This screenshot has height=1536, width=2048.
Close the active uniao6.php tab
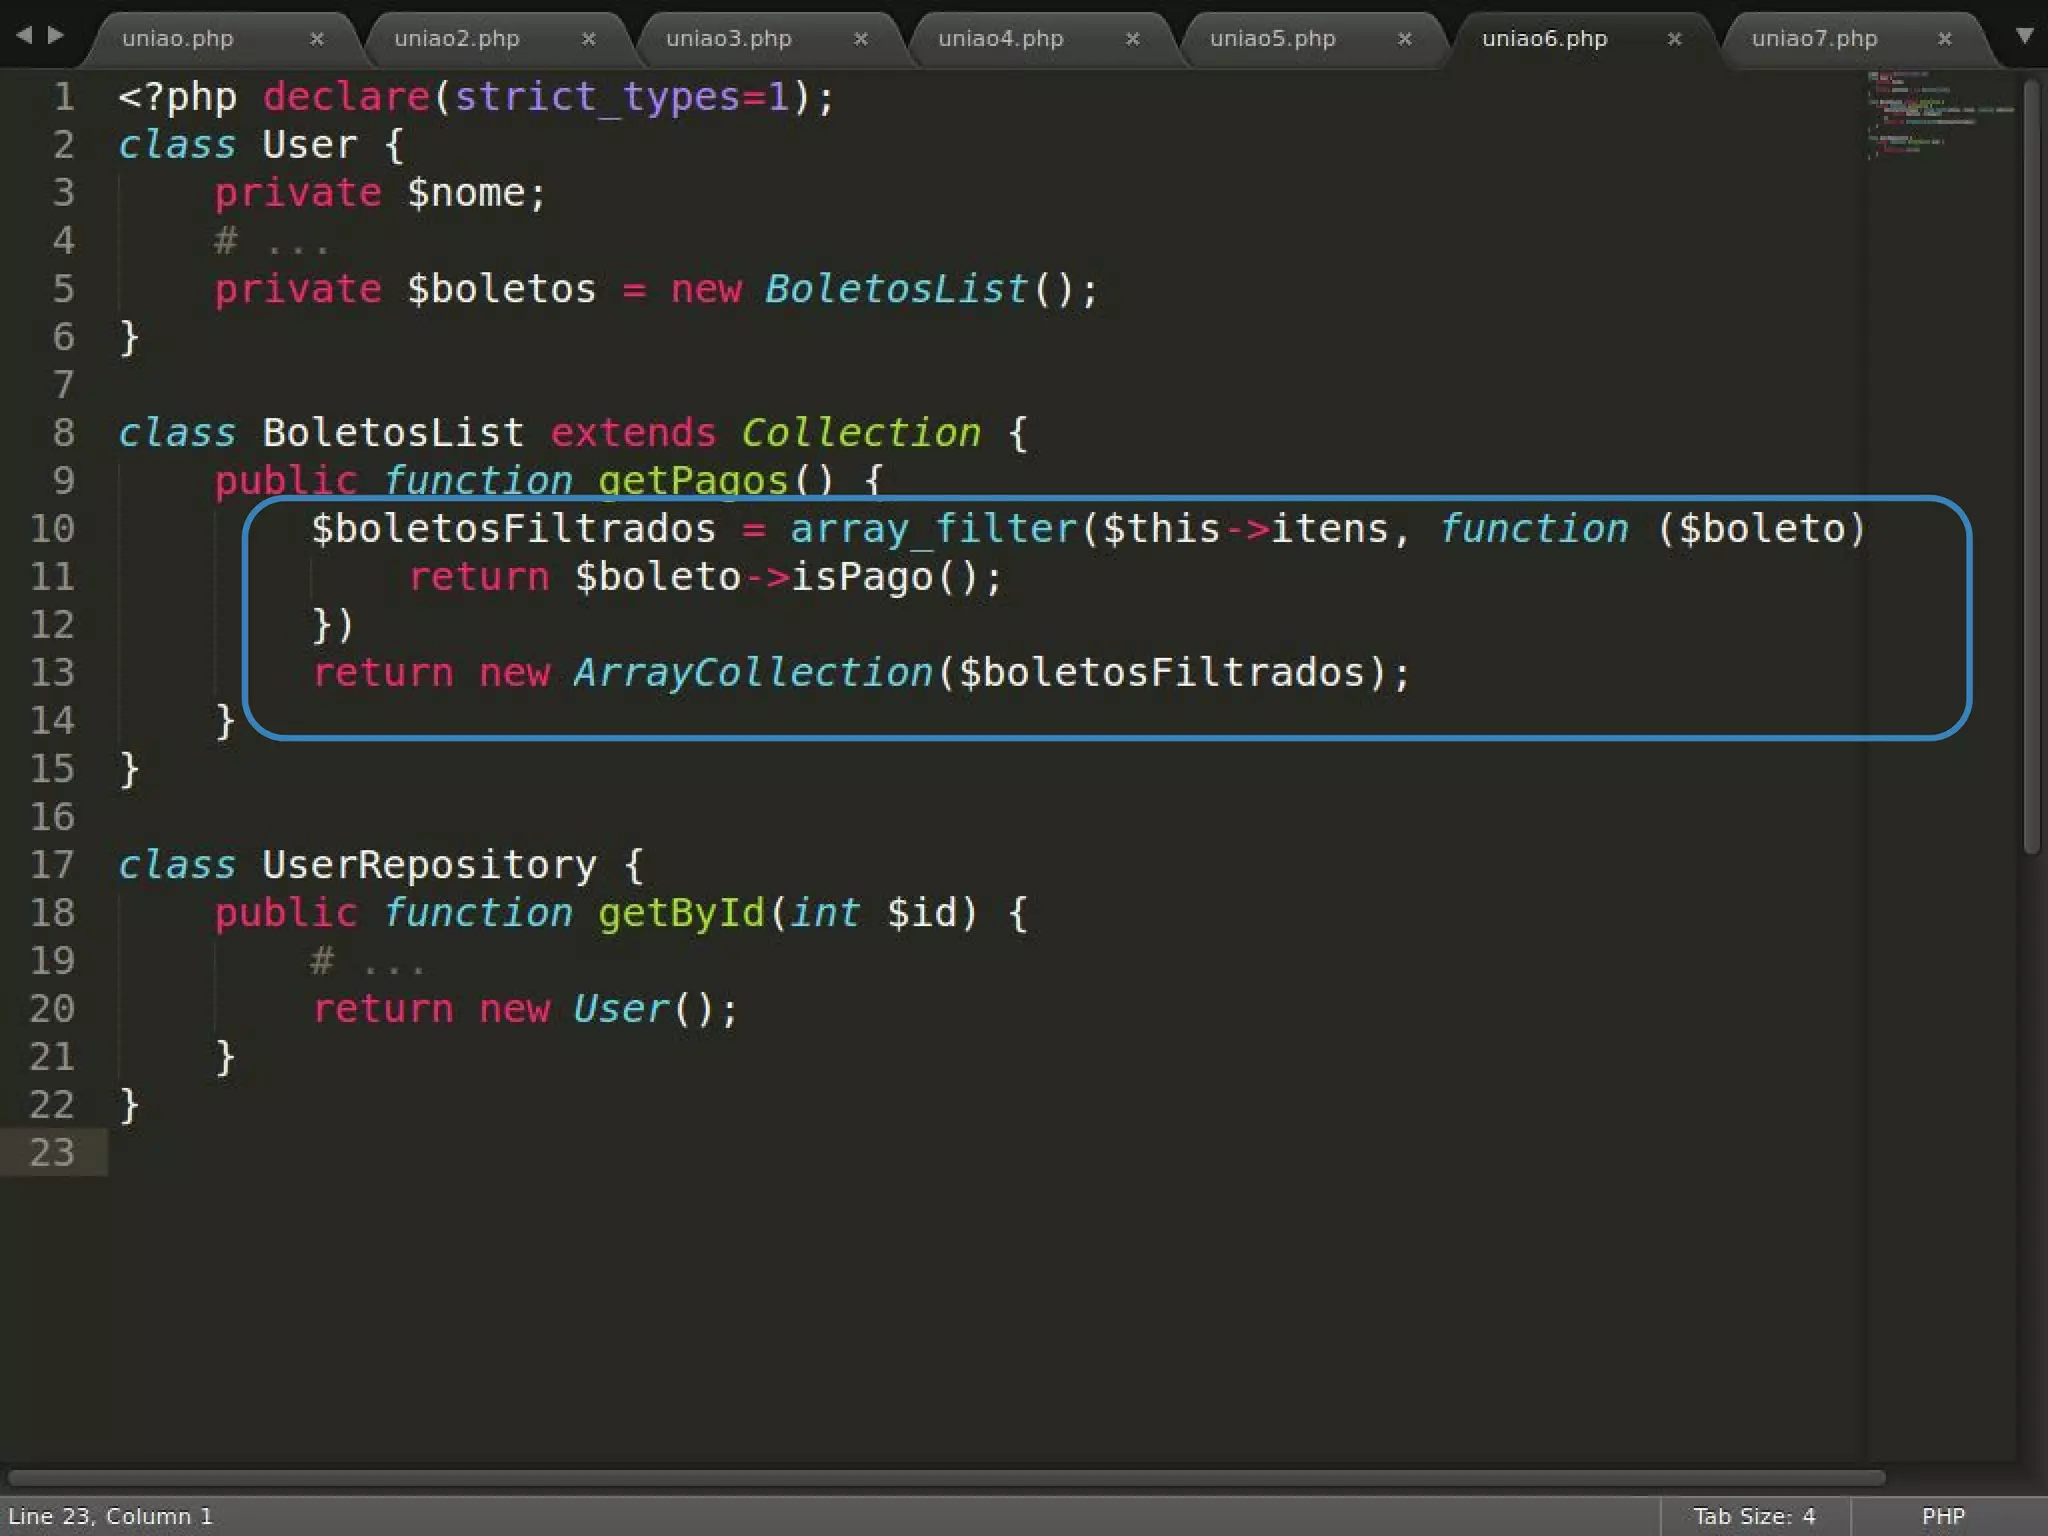1674,39
